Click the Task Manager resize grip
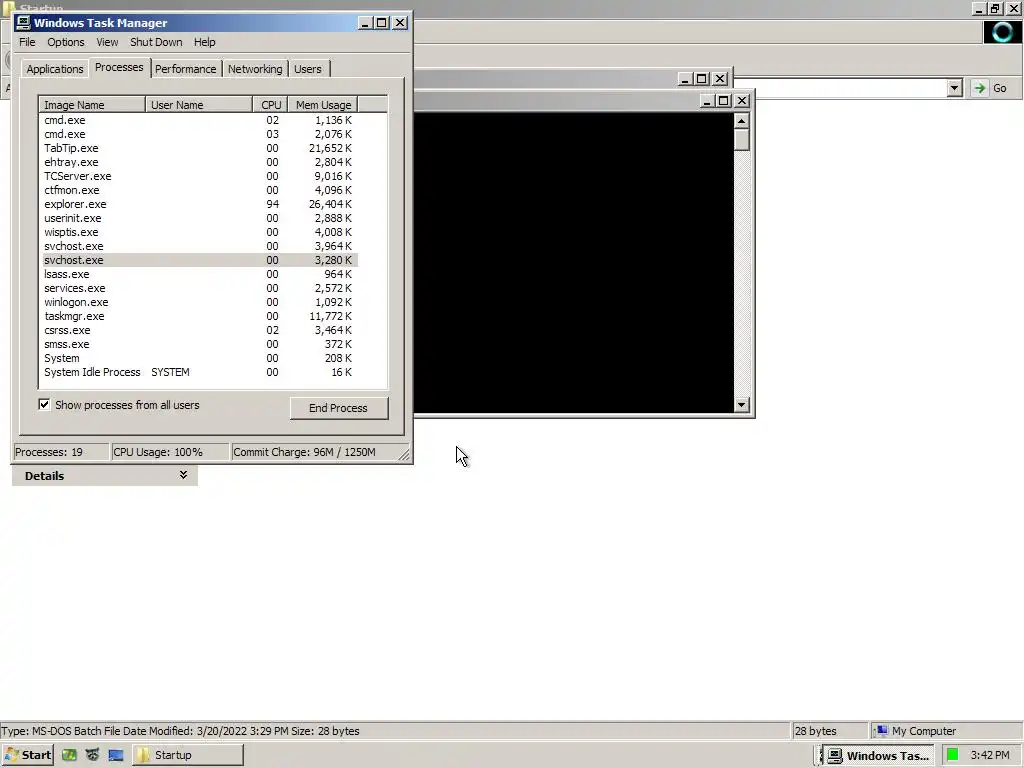The image size is (1024, 768). (404, 455)
